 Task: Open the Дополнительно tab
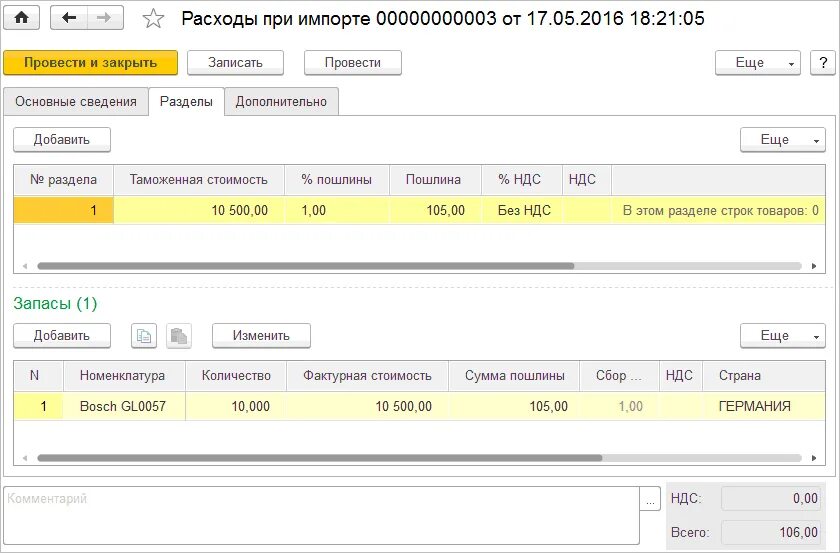click(x=281, y=102)
